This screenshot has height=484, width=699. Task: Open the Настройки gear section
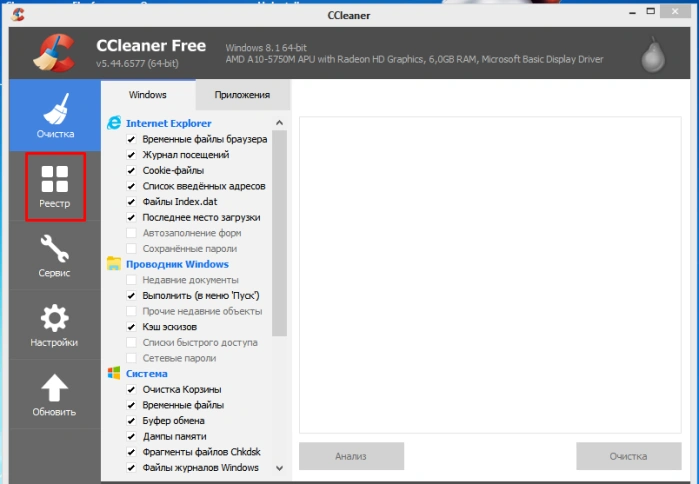[55, 325]
